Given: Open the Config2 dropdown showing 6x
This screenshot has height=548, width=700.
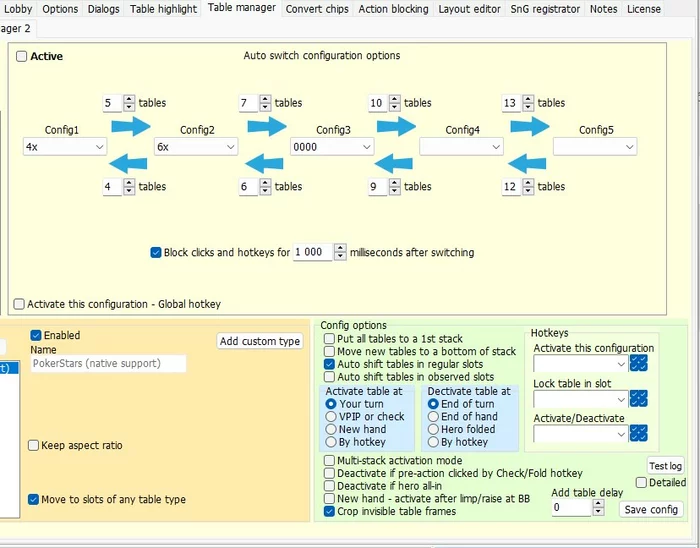Looking at the screenshot, I should point(196,147).
